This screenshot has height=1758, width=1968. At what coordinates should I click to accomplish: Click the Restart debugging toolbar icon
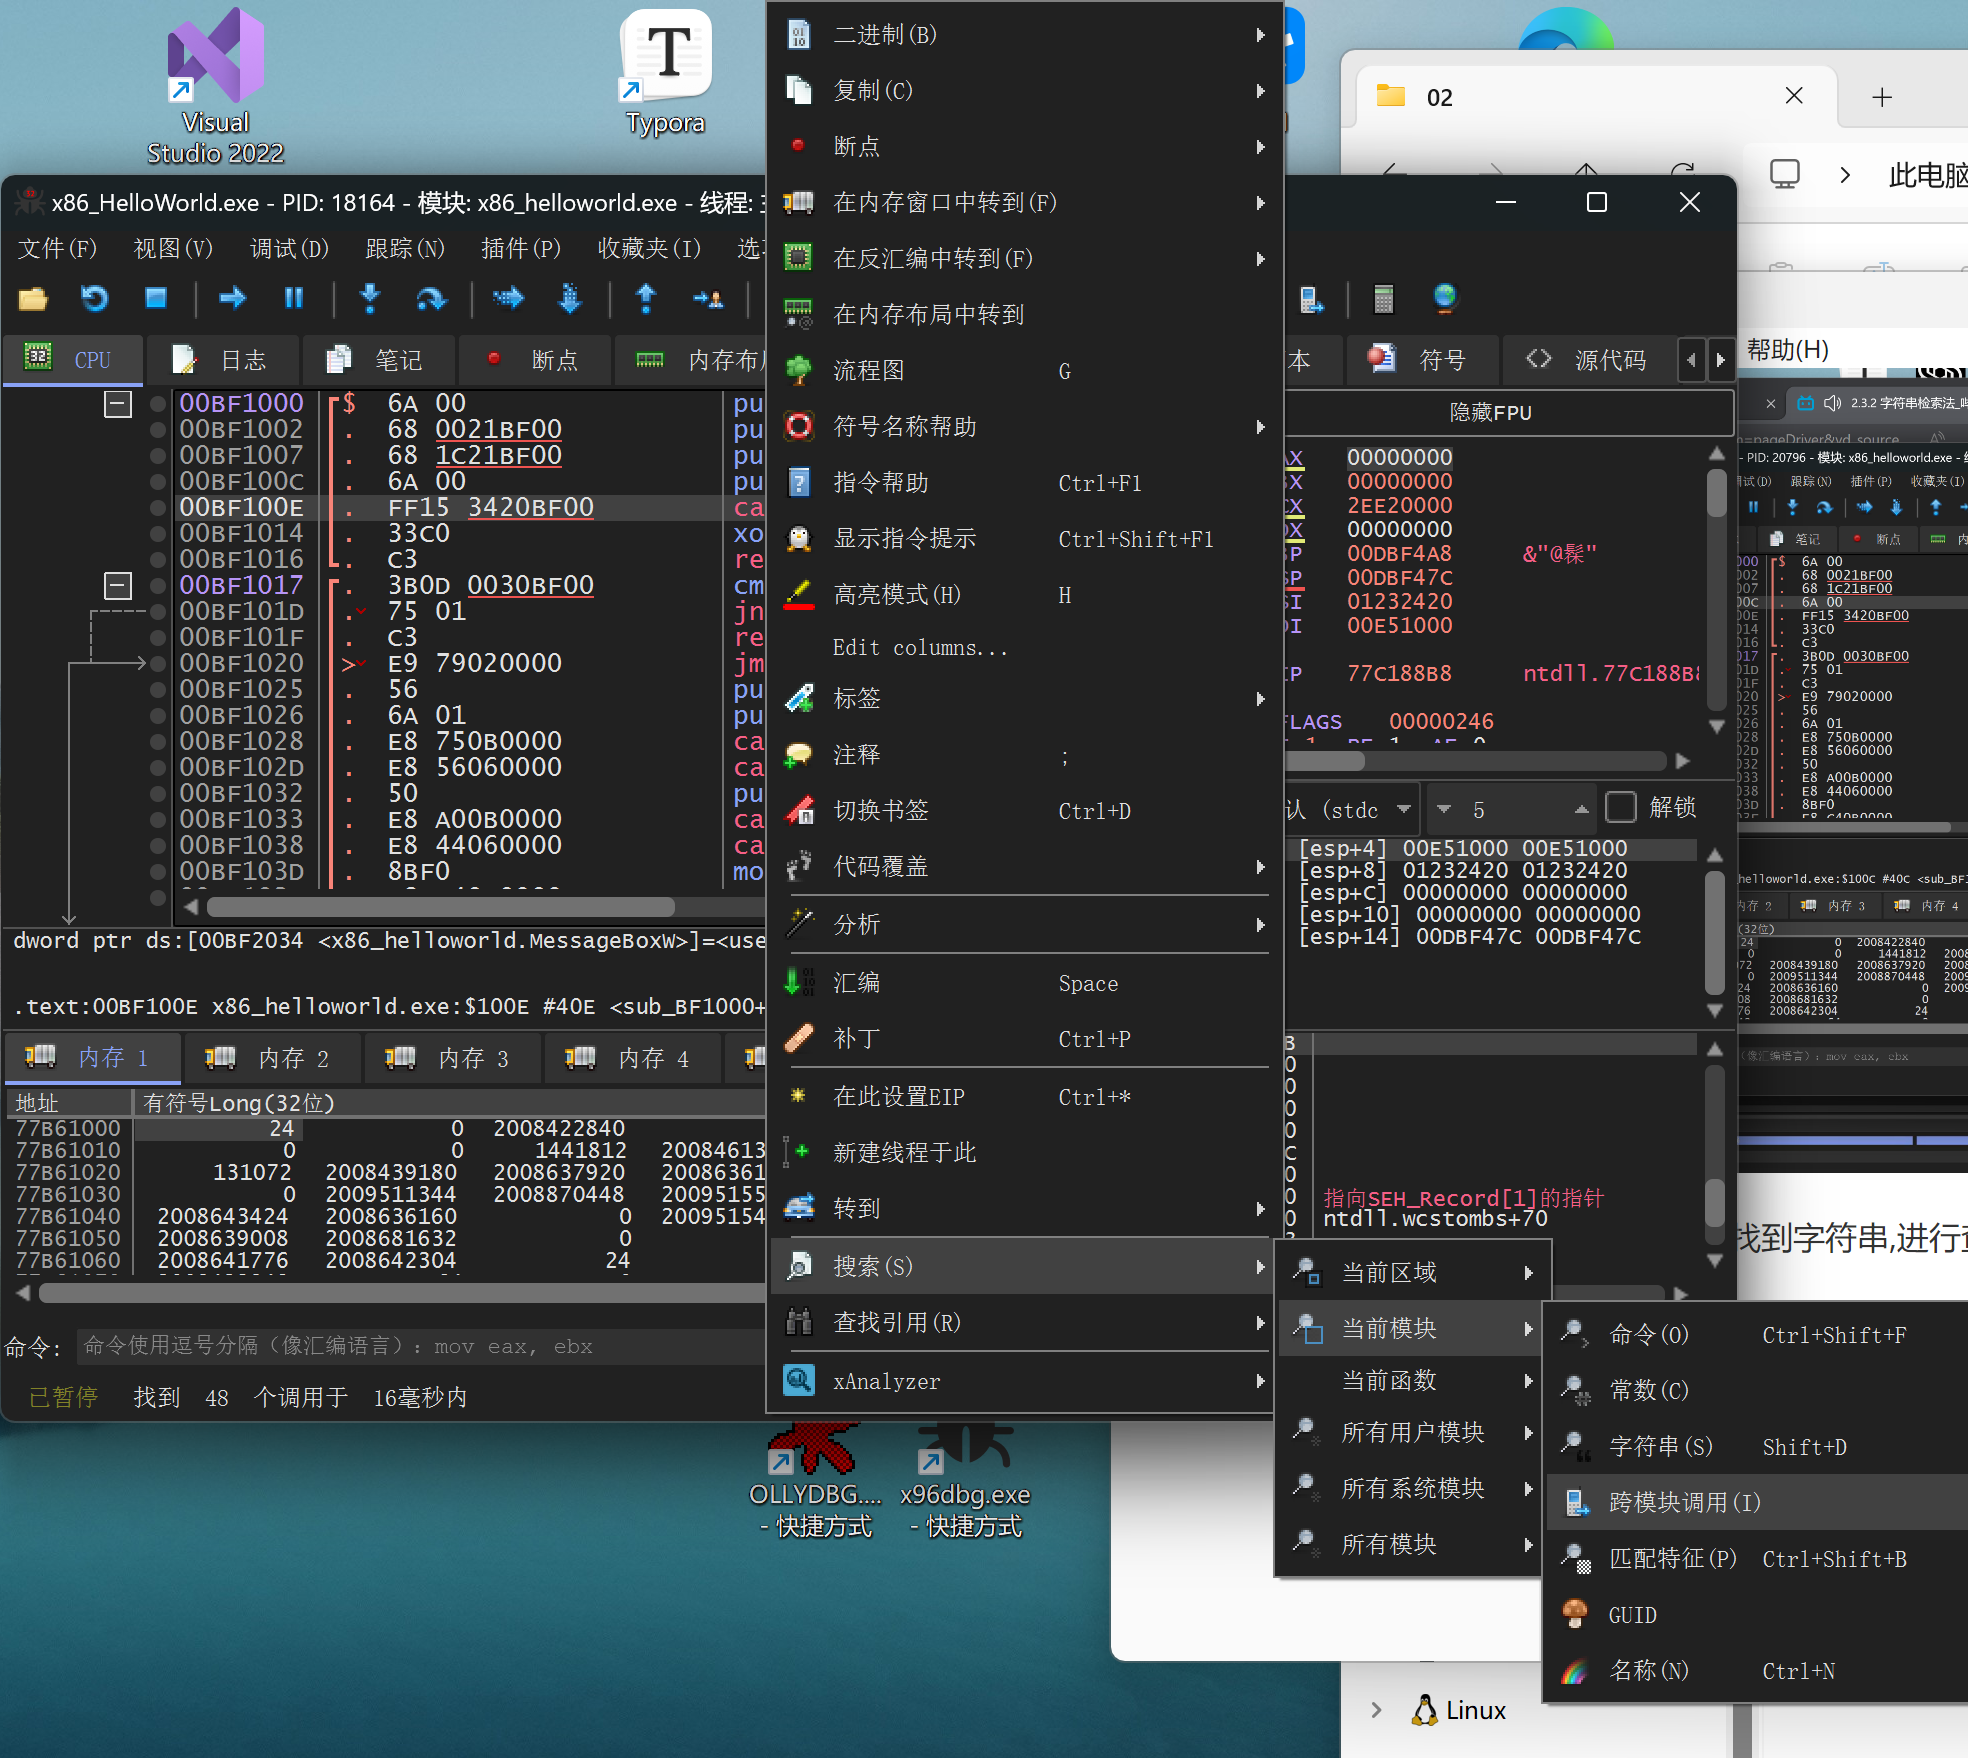(95, 298)
